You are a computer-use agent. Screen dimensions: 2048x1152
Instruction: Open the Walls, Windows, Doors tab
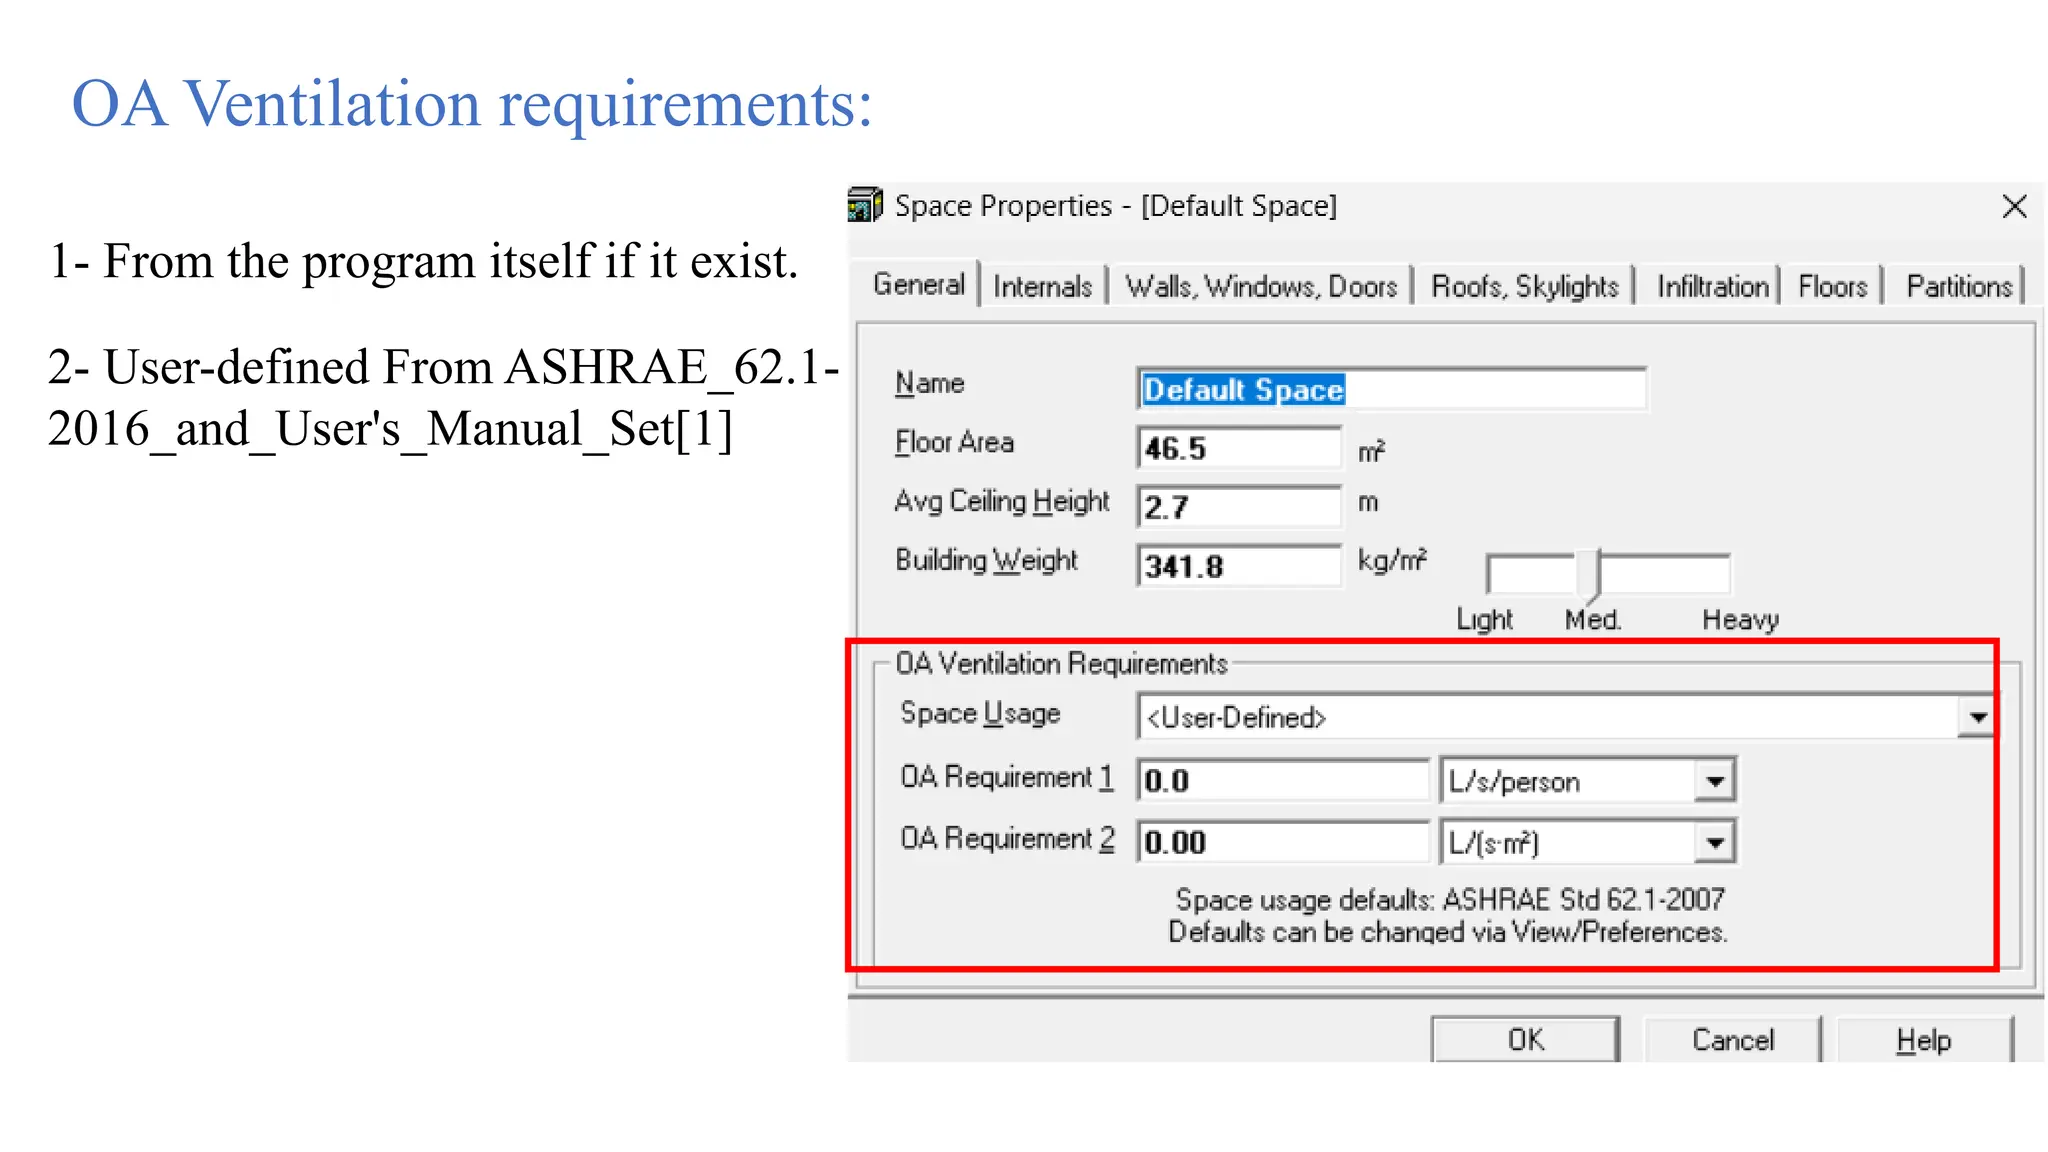click(1260, 286)
